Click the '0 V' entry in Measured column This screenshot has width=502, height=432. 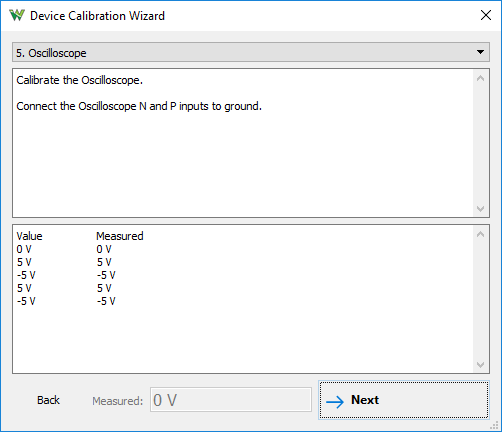[104, 249]
